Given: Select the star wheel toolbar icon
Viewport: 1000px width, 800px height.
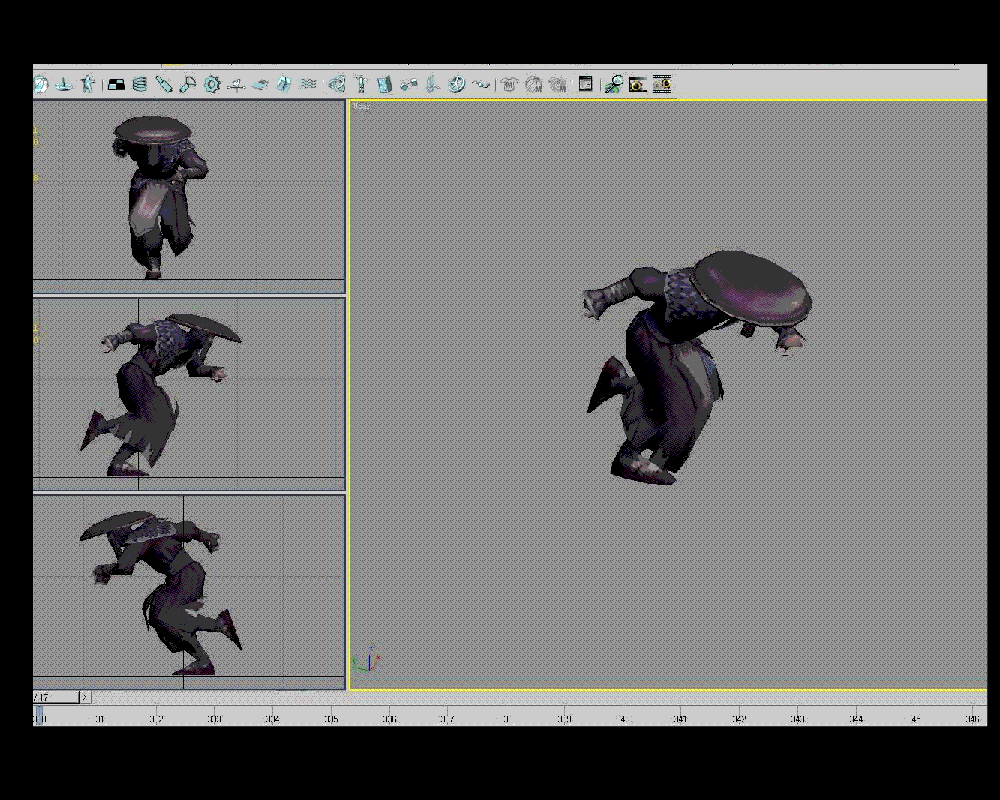Looking at the screenshot, I should coord(457,84).
